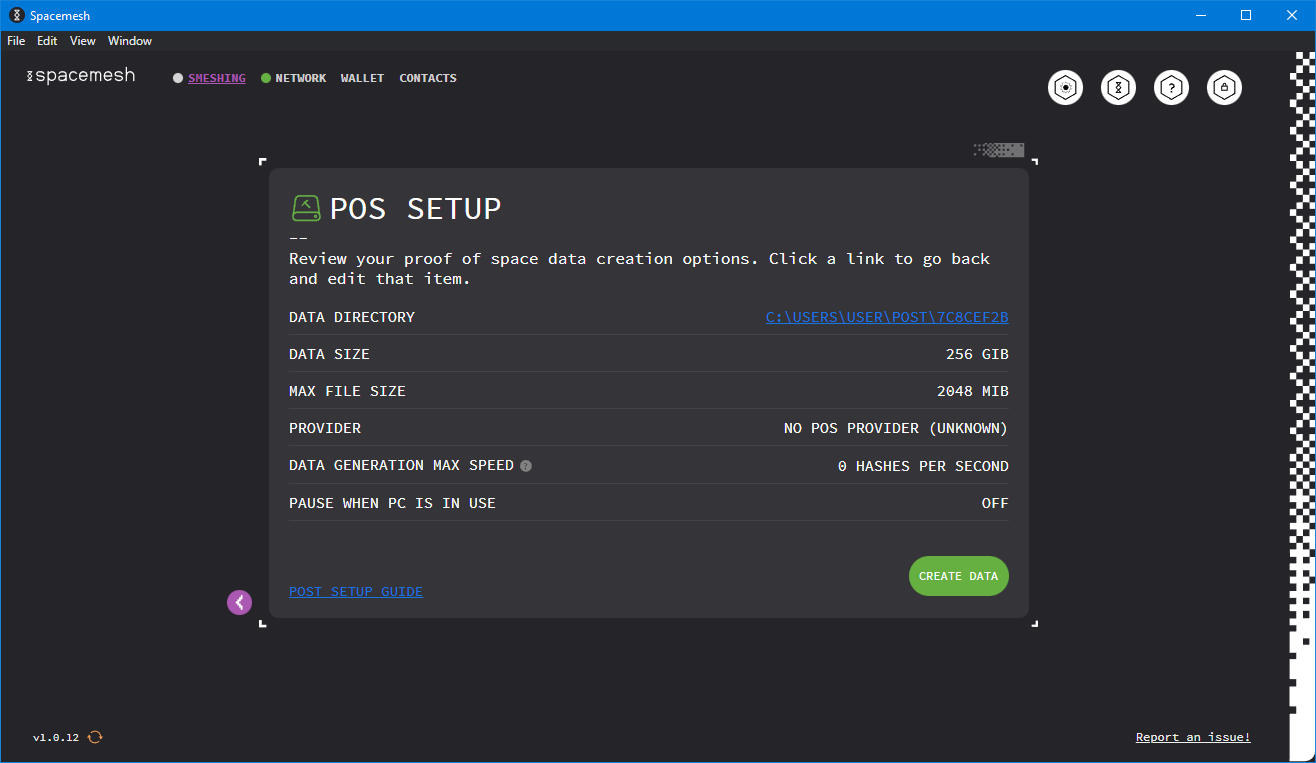
Task: Edit the data directory path link
Action: tap(887, 317)
